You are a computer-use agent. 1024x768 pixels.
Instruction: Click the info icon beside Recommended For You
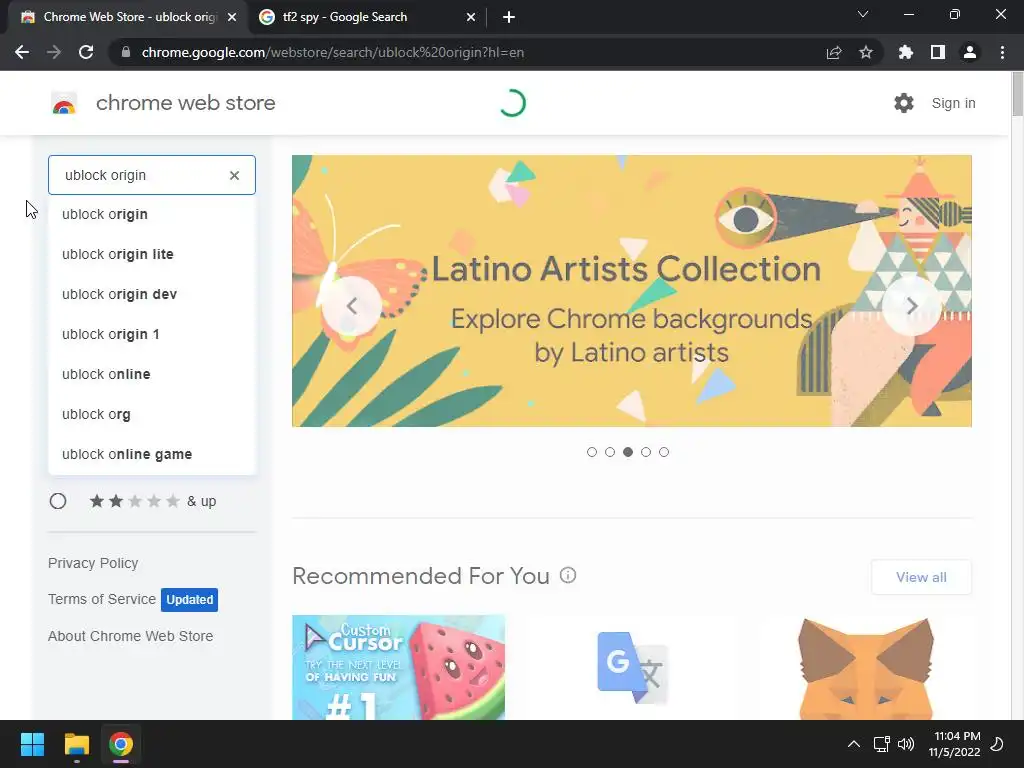pos(568,575)
